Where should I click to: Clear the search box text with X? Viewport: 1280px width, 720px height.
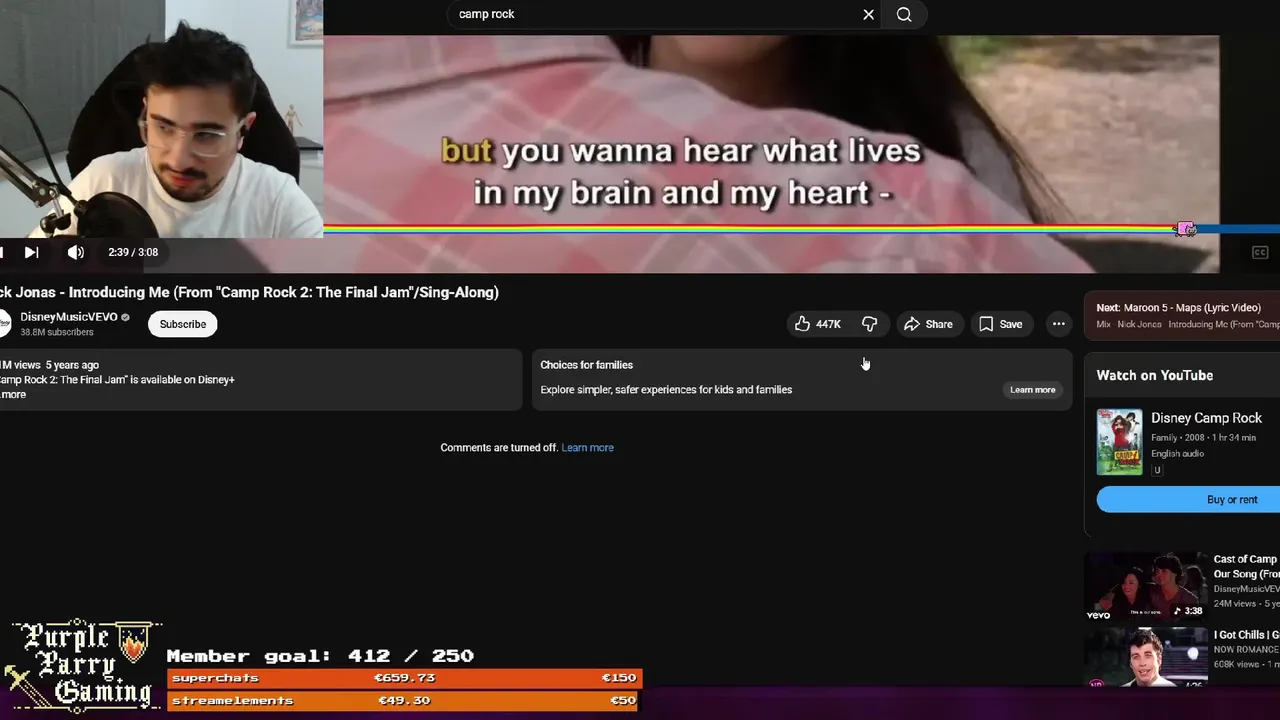pyautogui.click(x=868, y=14)
